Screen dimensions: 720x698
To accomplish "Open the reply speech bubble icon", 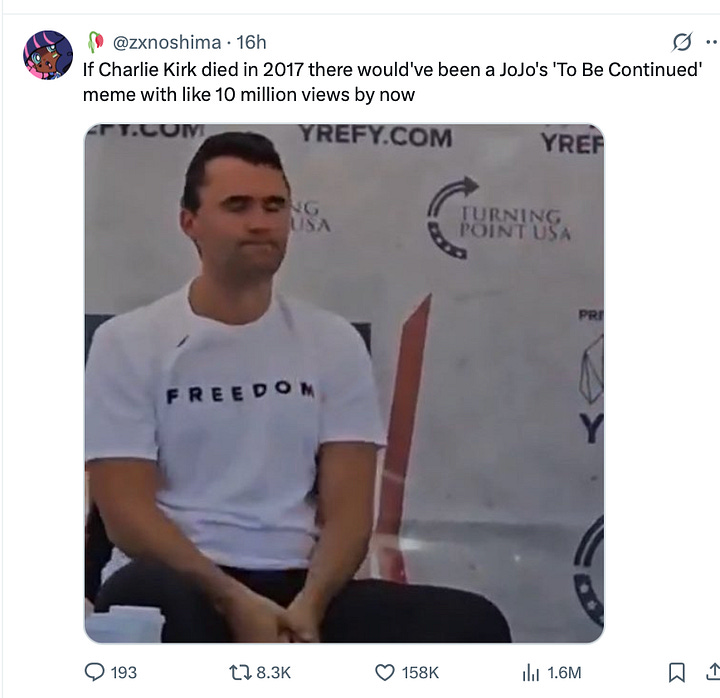I will pos(95,672).
